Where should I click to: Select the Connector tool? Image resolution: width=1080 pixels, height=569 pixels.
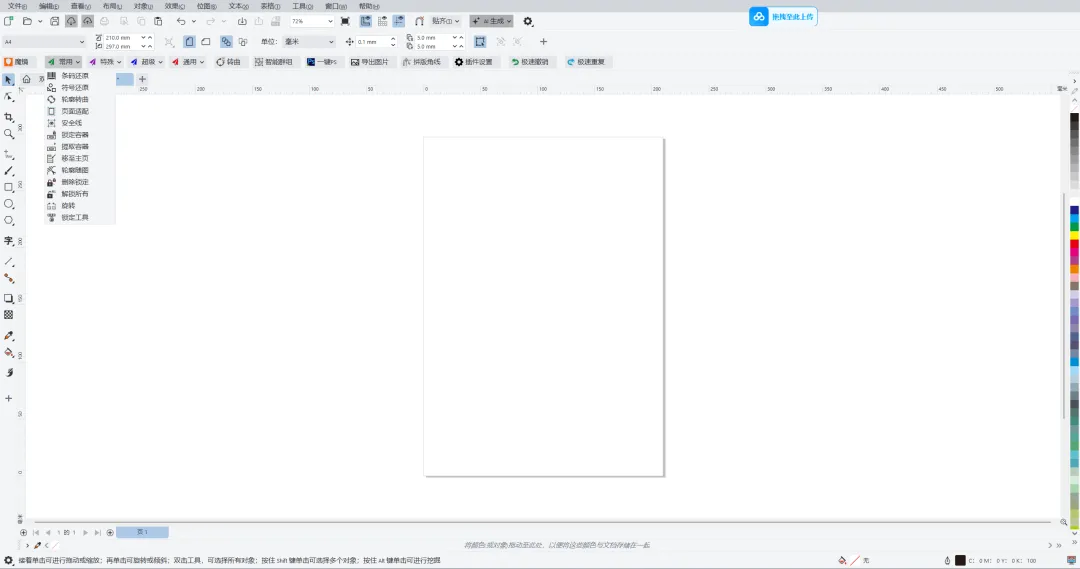(x=8, y=278)
